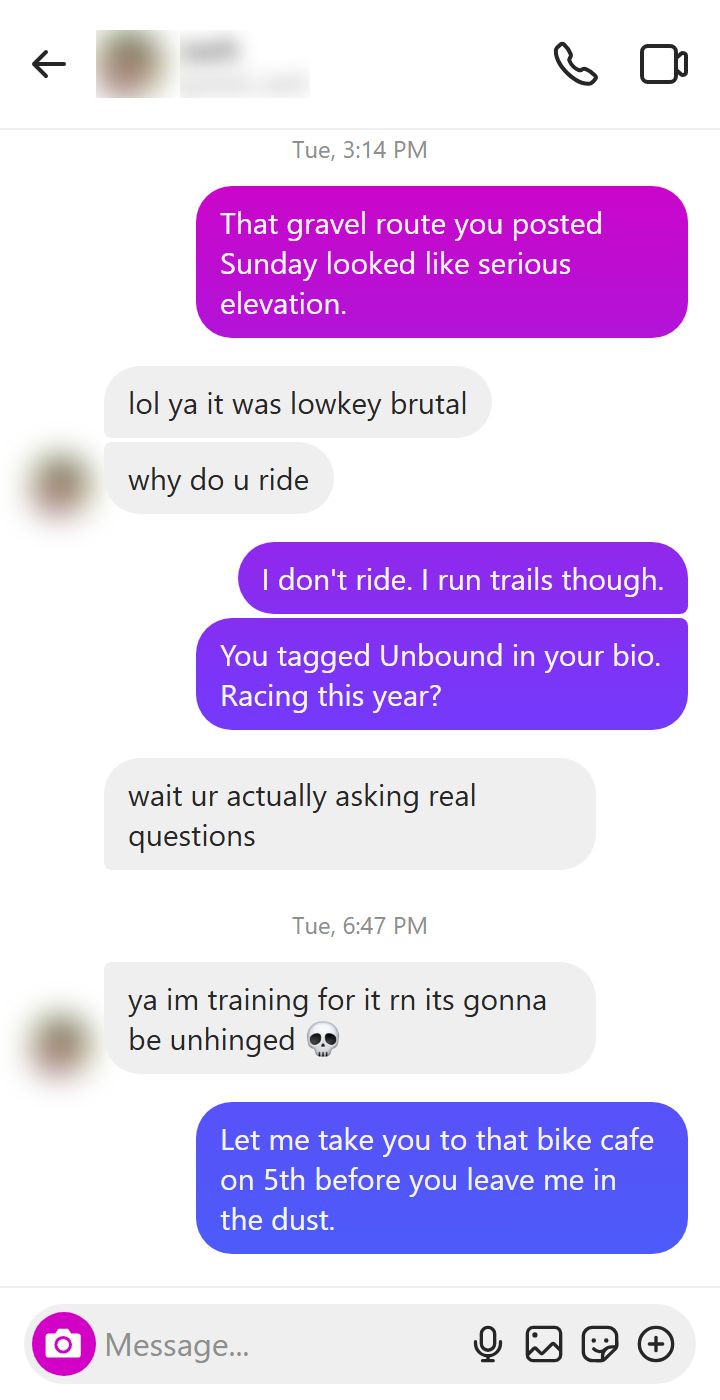Tap the "Let me take you to that bike cafe" bubble

point(442,1179)
